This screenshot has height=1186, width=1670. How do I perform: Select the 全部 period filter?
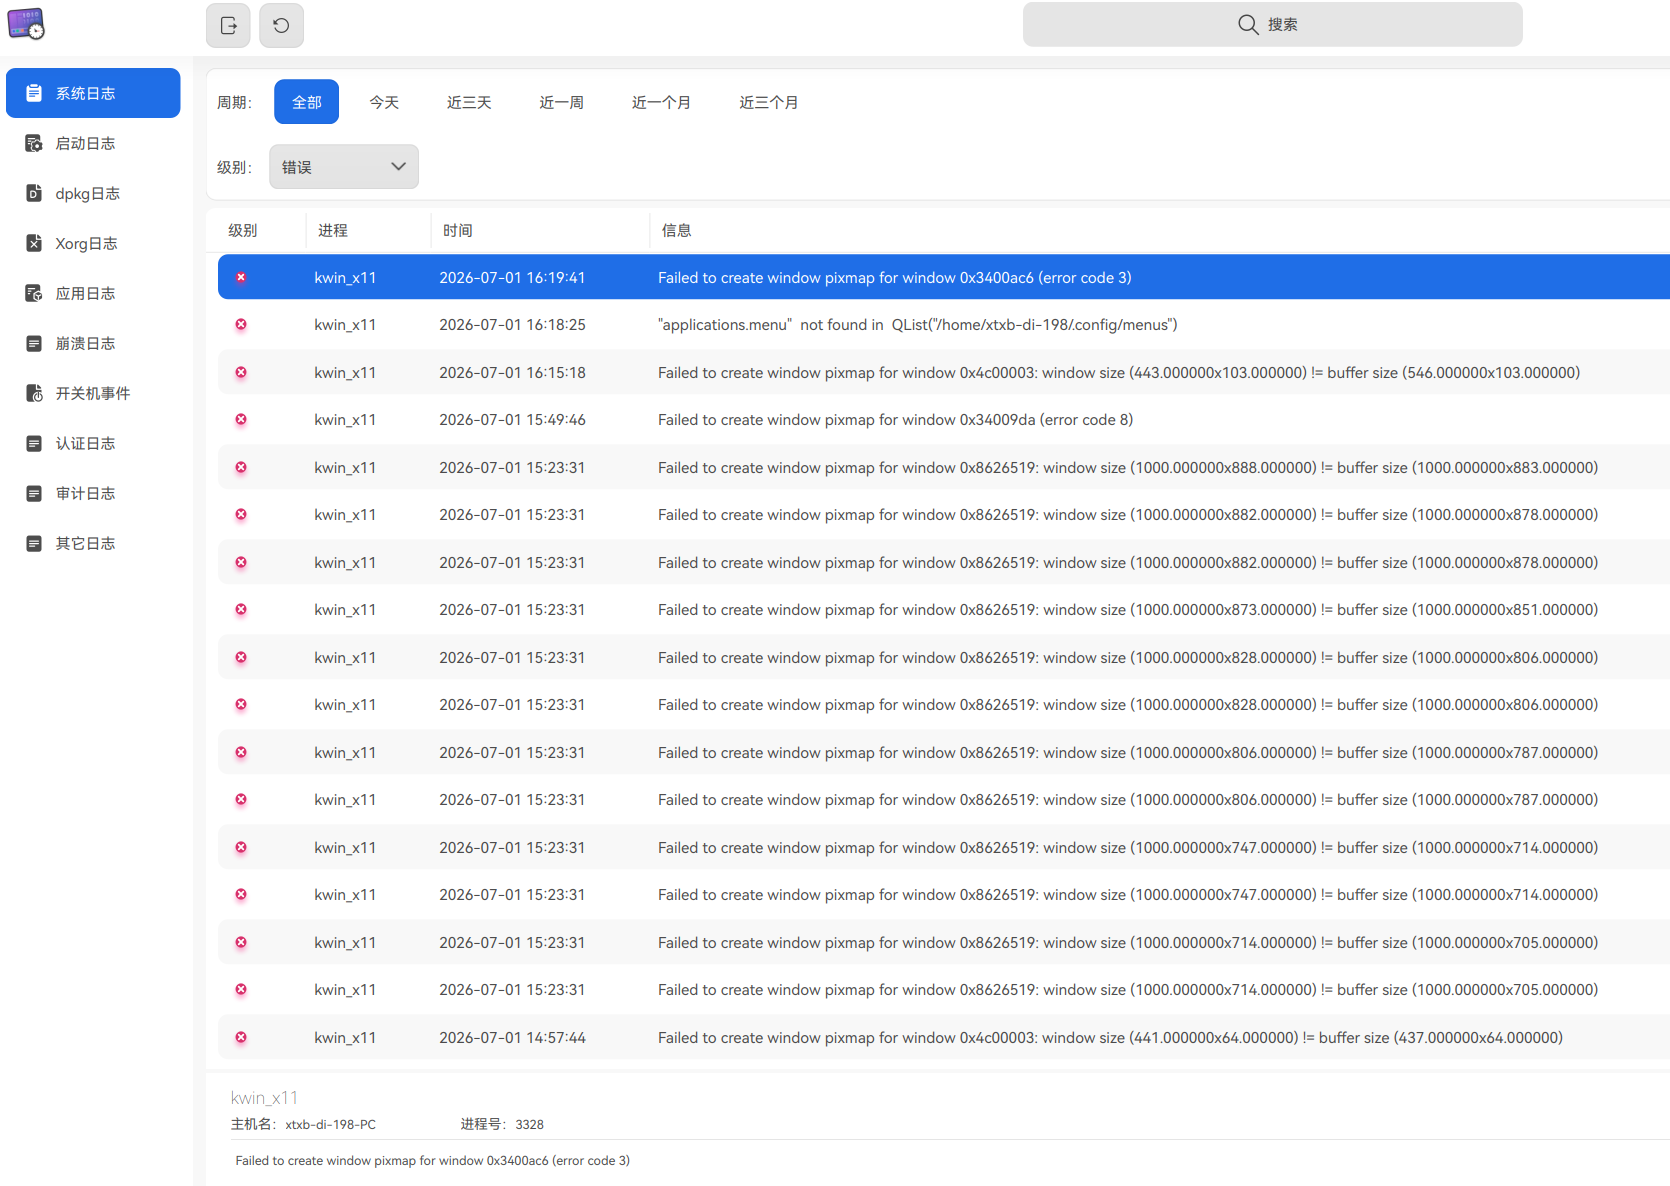306,102
